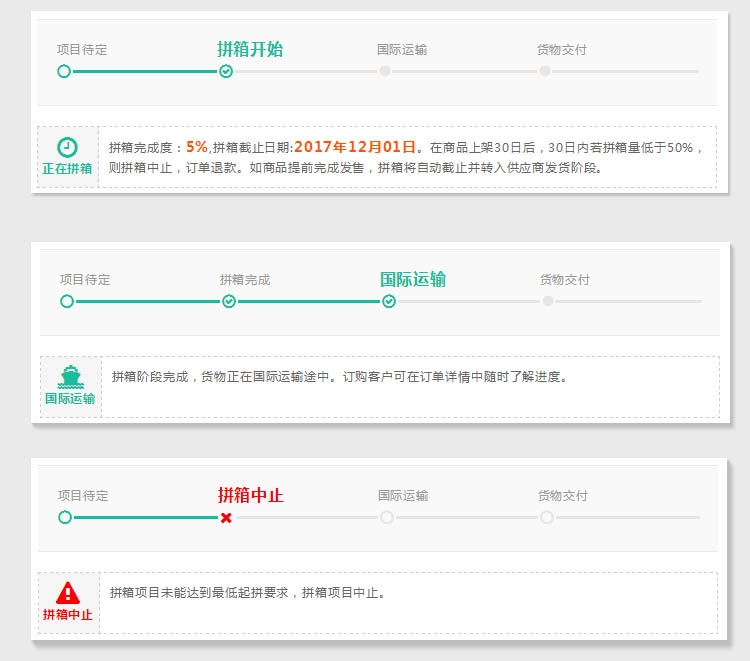This screenshot has width=750, height=661.
Task: Click the 拼箱完成 step label
Action: click(x=245, y=280)
